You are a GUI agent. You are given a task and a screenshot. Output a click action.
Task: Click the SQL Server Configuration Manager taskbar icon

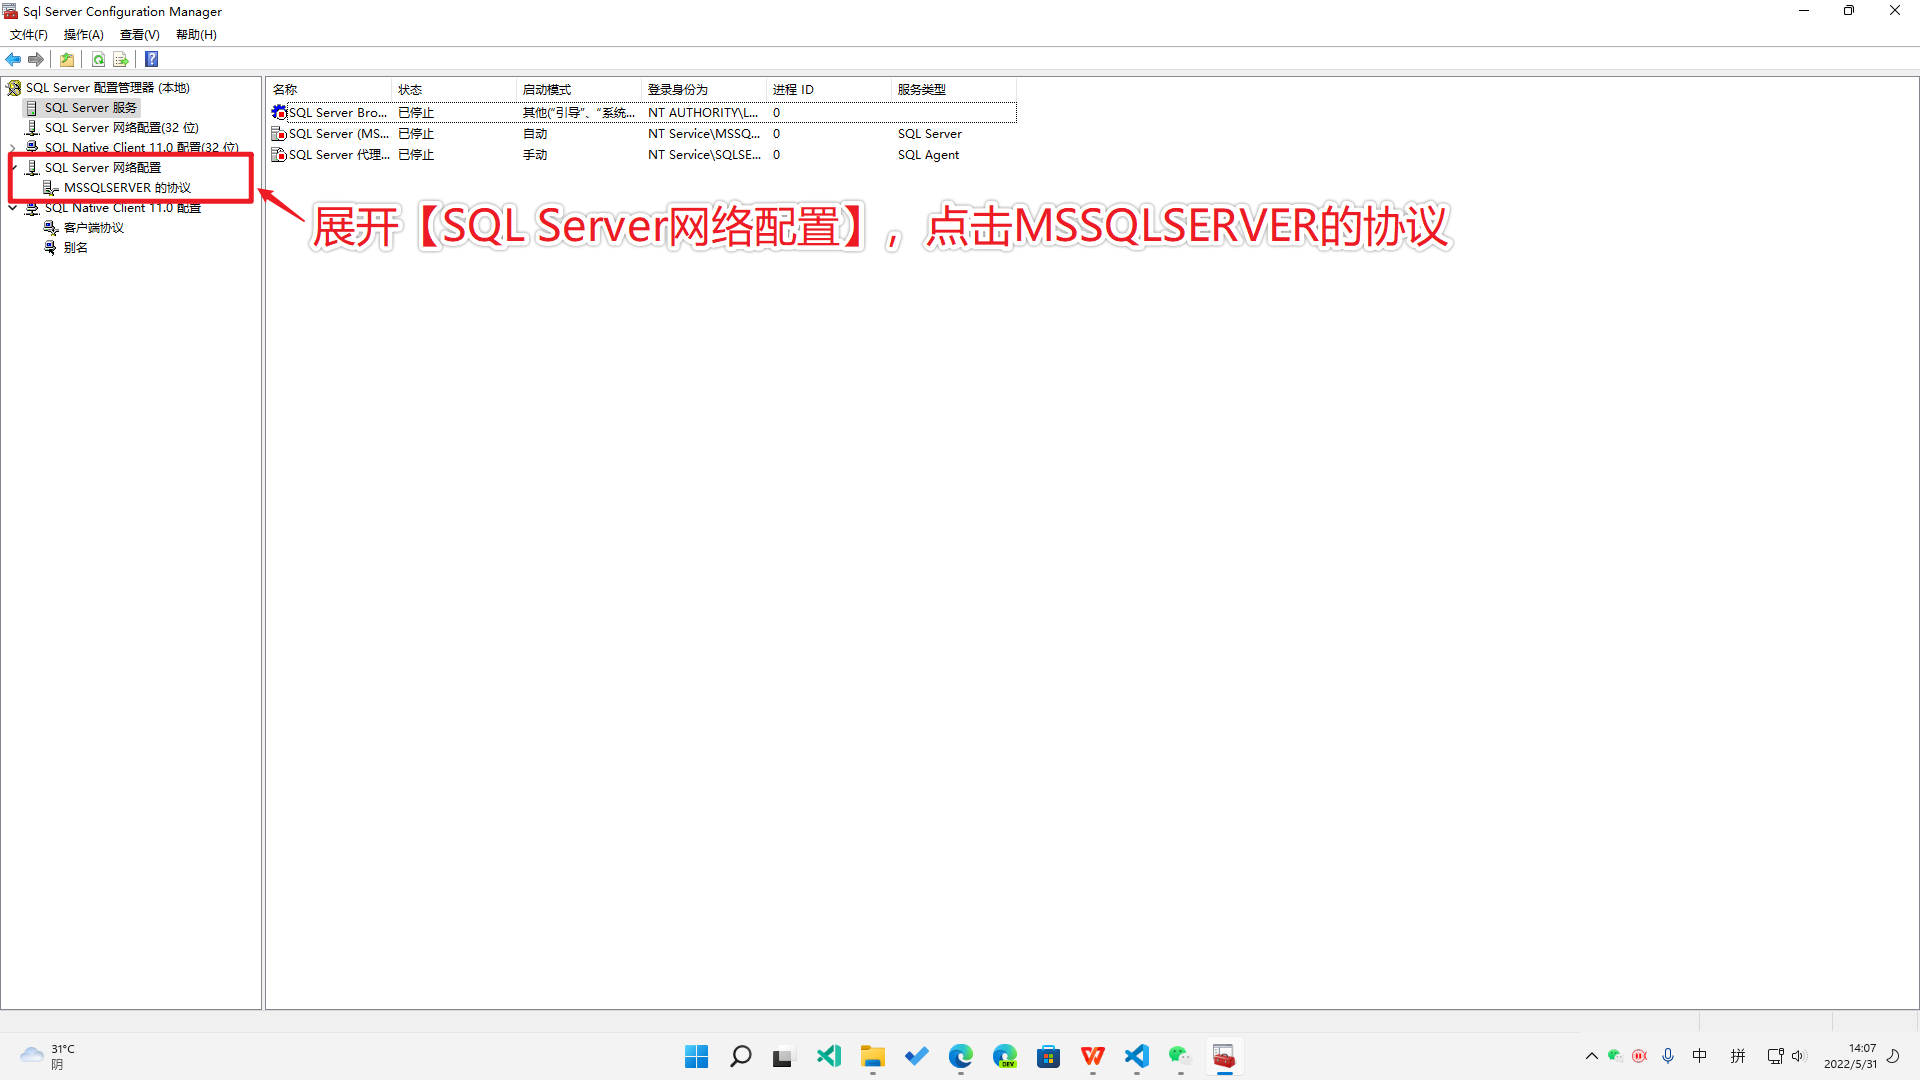click(x=1224, y=1056)
